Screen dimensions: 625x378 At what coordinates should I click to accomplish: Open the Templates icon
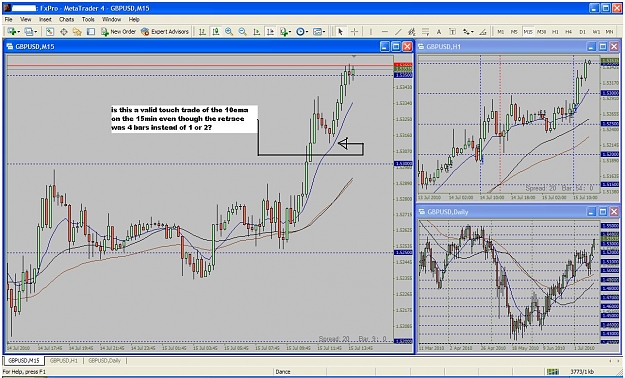(317, 32)
